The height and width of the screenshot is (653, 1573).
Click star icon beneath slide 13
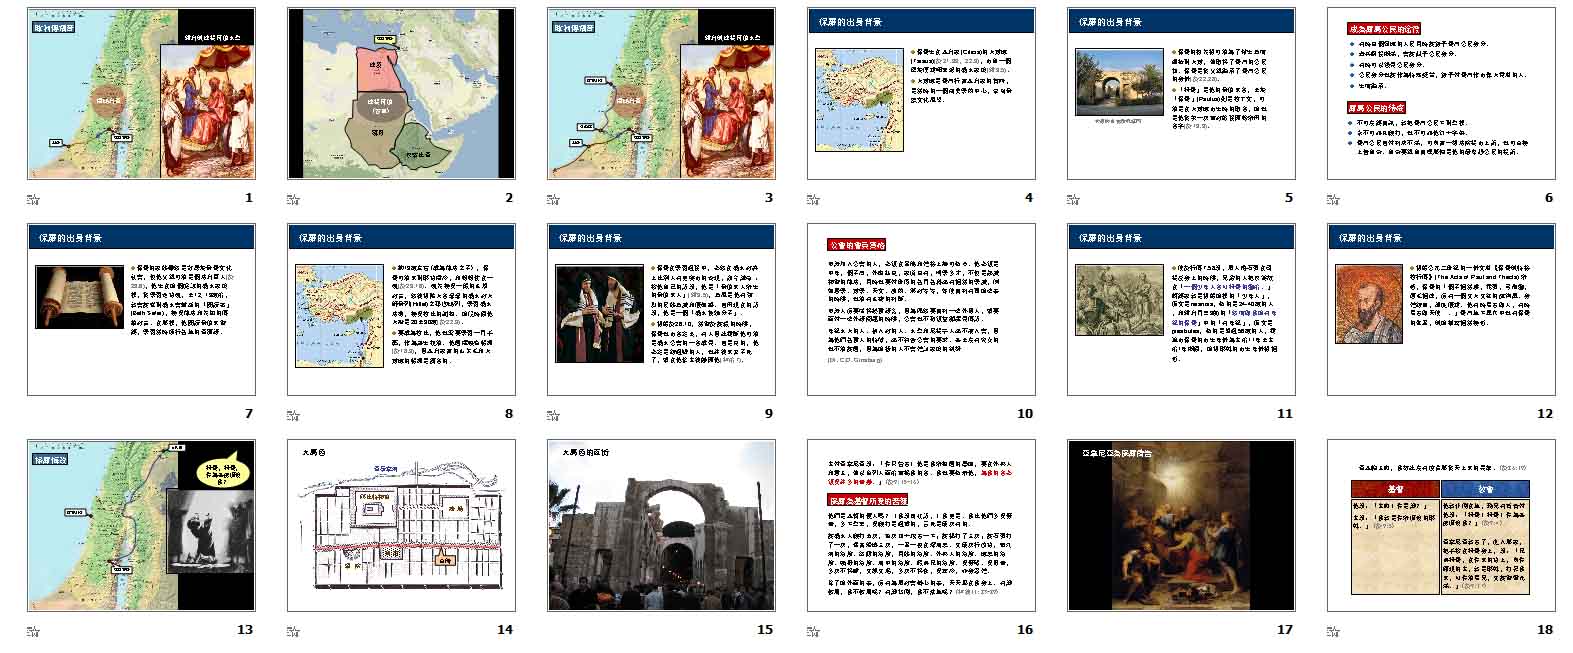pyautogui.click(x=33, y=630)
